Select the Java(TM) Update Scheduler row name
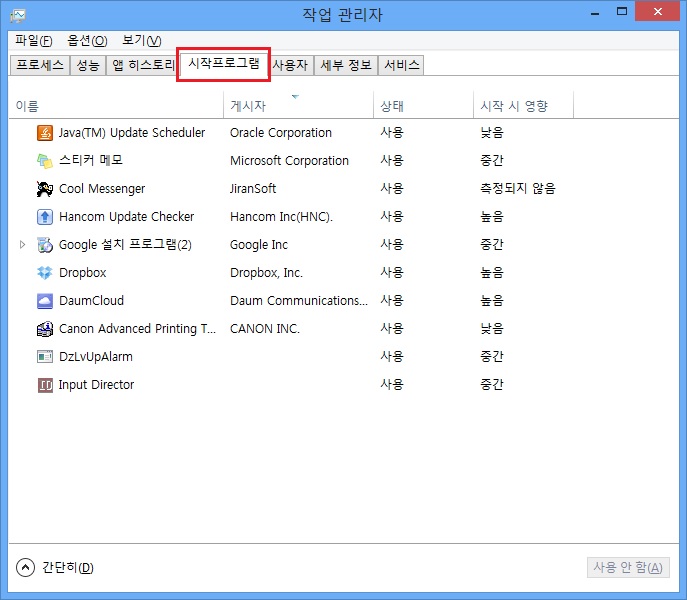Viewport: 687px width, 600px height. [132, 132]
